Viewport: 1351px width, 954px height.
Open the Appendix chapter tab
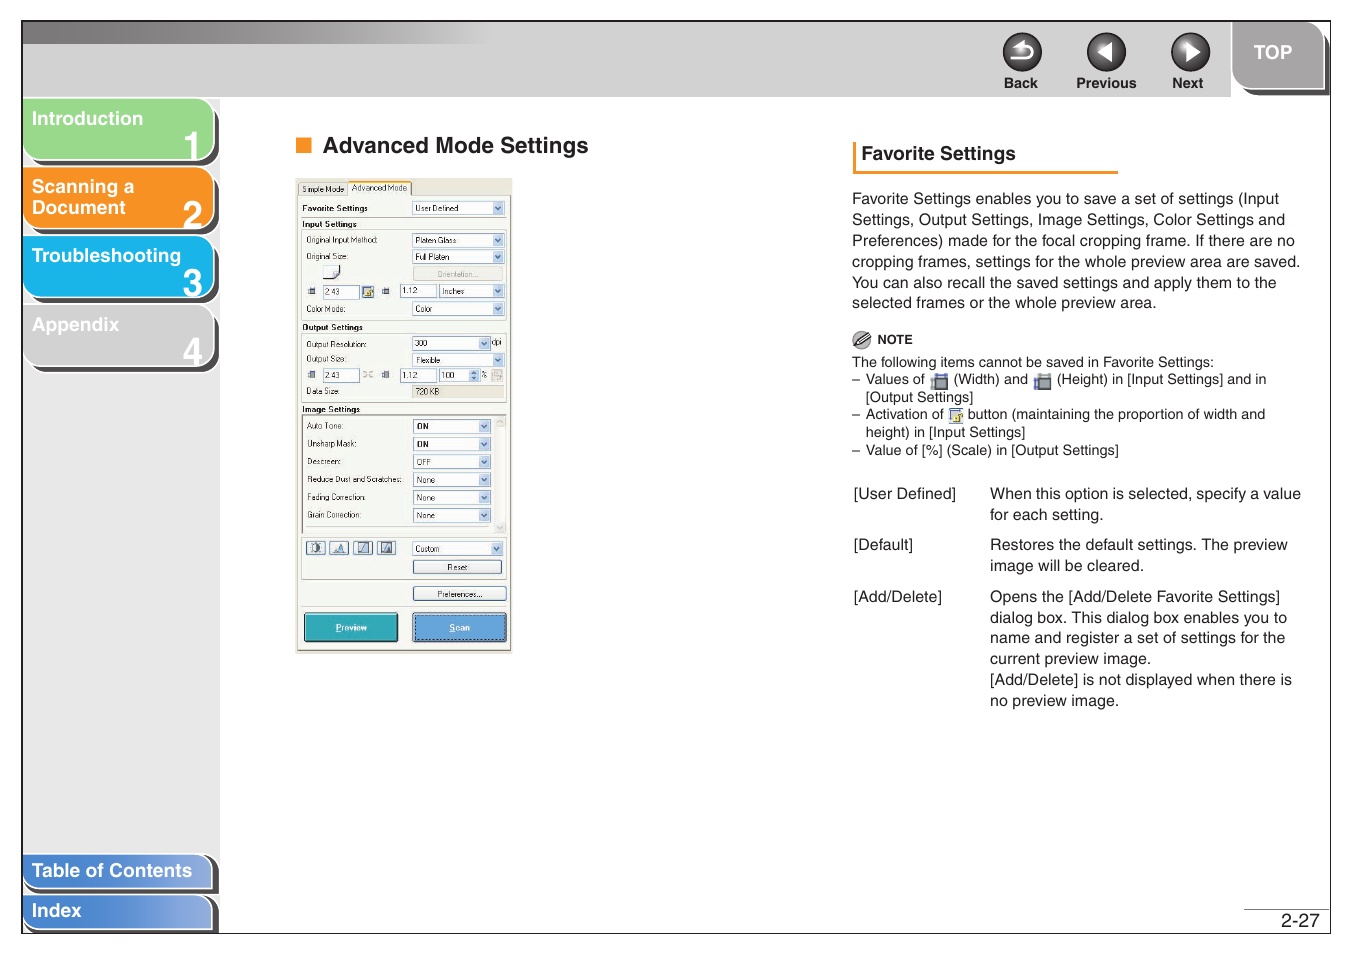click(118, 335)
